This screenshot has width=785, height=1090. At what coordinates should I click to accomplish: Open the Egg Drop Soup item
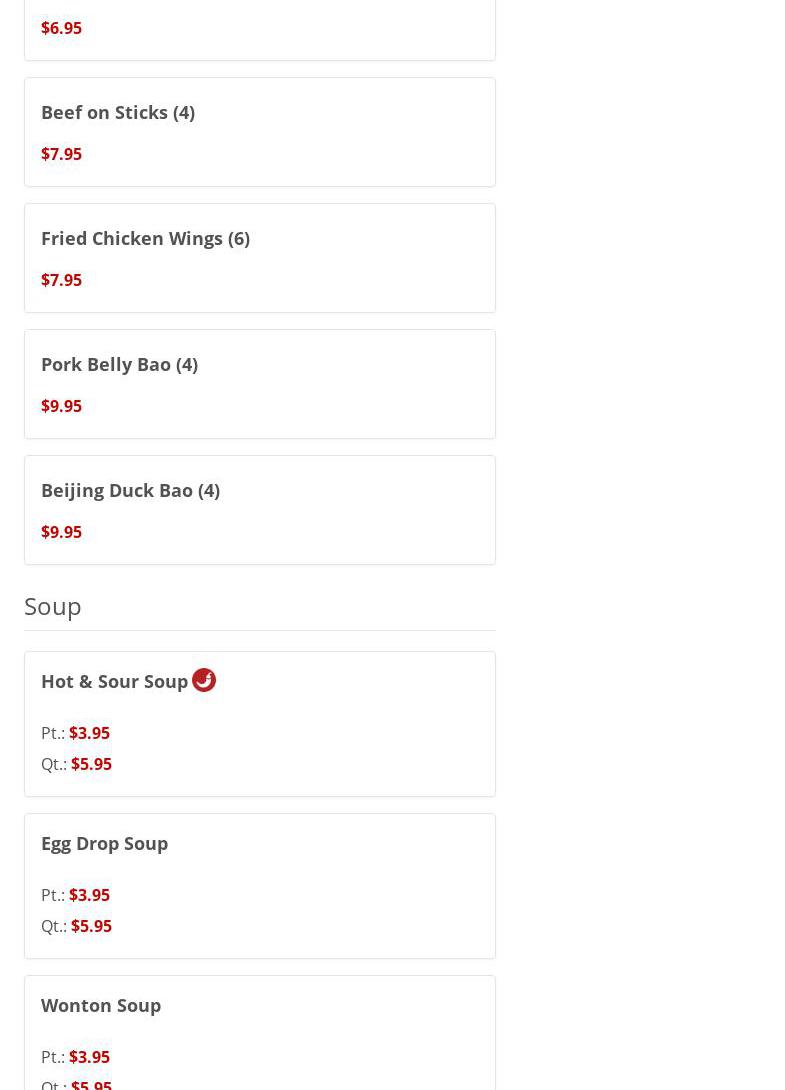(104, 843)
